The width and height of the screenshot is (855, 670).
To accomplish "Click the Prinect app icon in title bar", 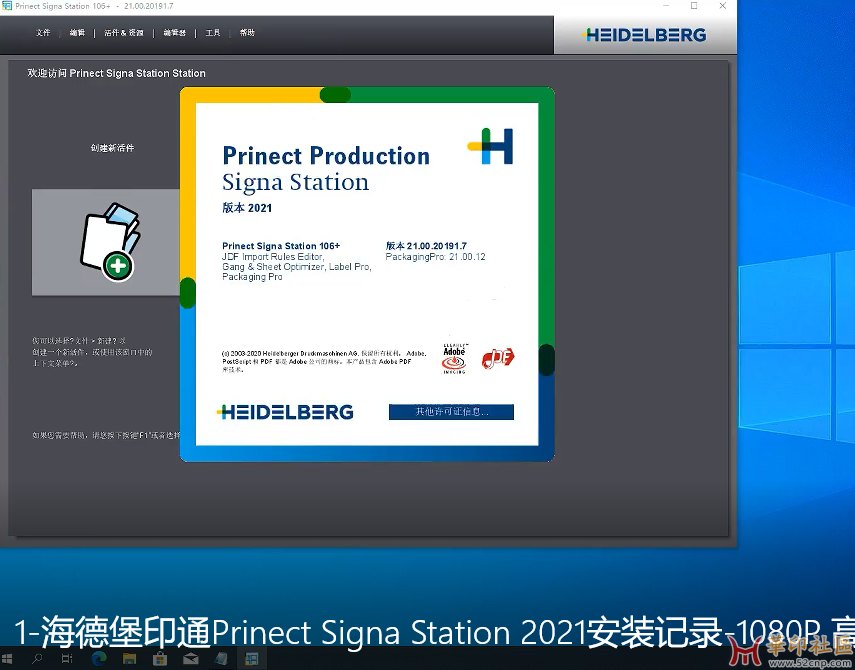I will (7, 6).
